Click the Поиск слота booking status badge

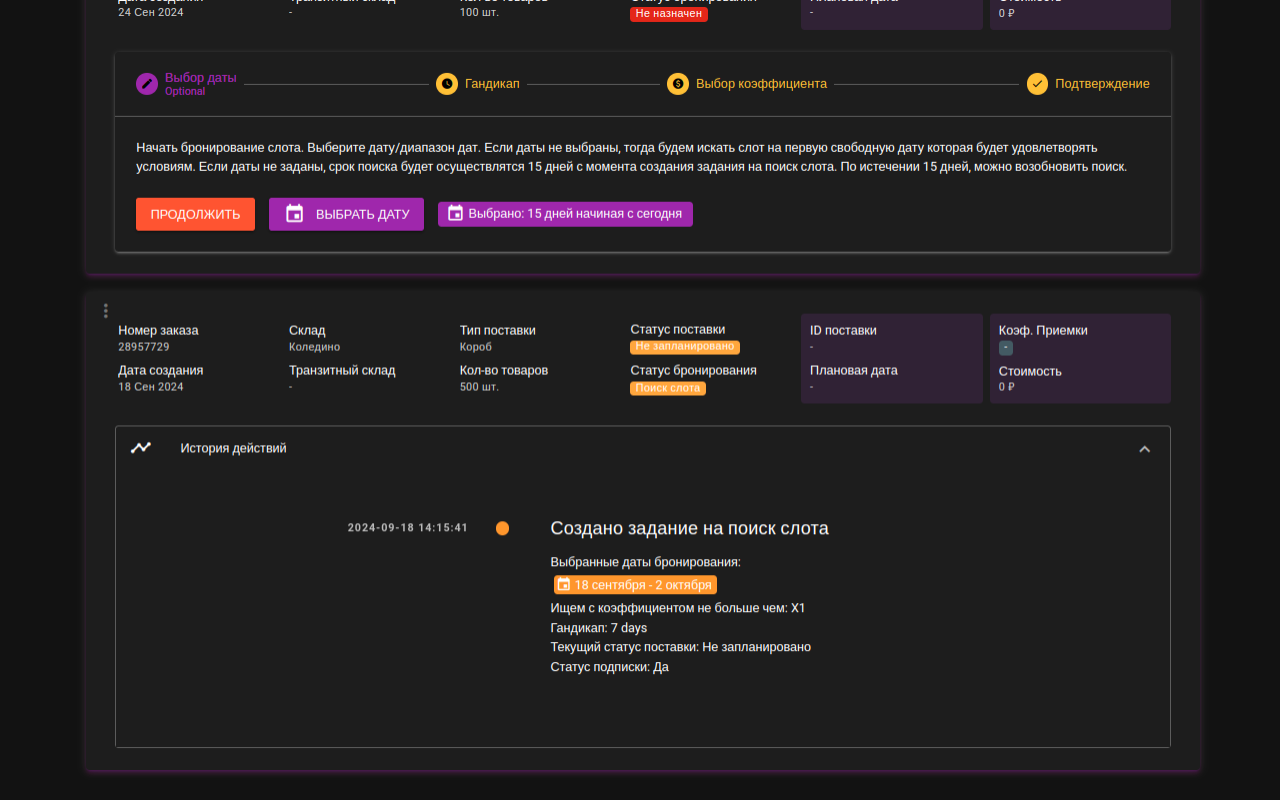667,388
